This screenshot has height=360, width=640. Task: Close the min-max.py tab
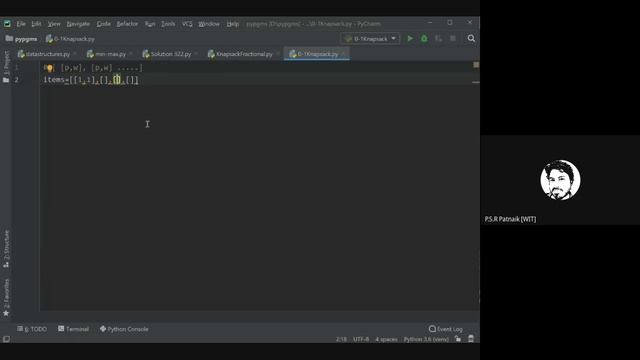coord(131,54)
